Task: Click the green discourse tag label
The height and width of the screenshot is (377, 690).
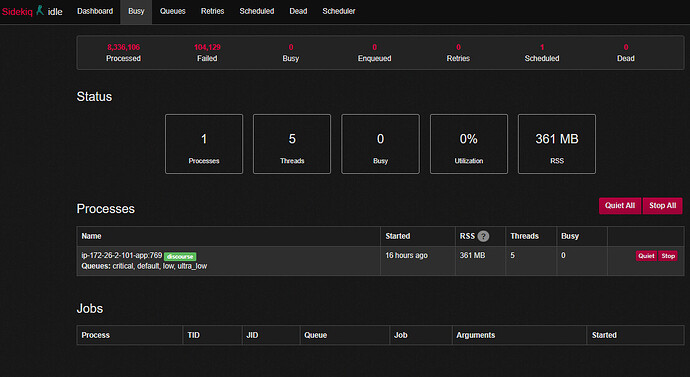Action: (180, 256)
